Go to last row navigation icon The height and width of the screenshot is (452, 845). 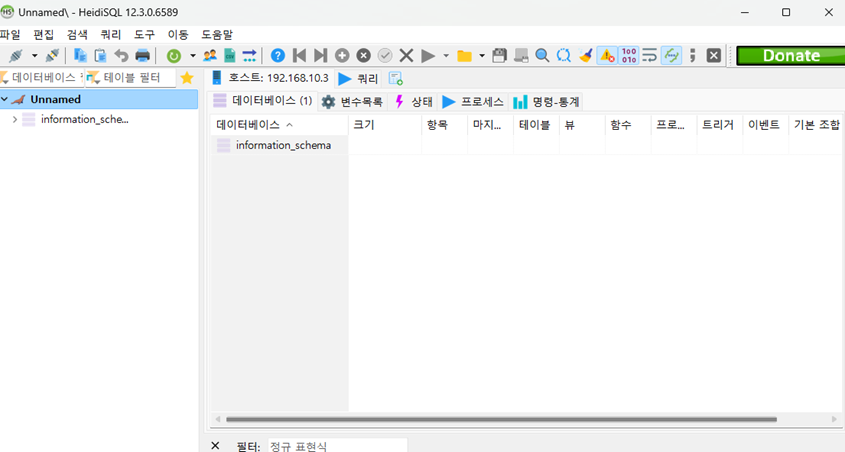(321, 55)
